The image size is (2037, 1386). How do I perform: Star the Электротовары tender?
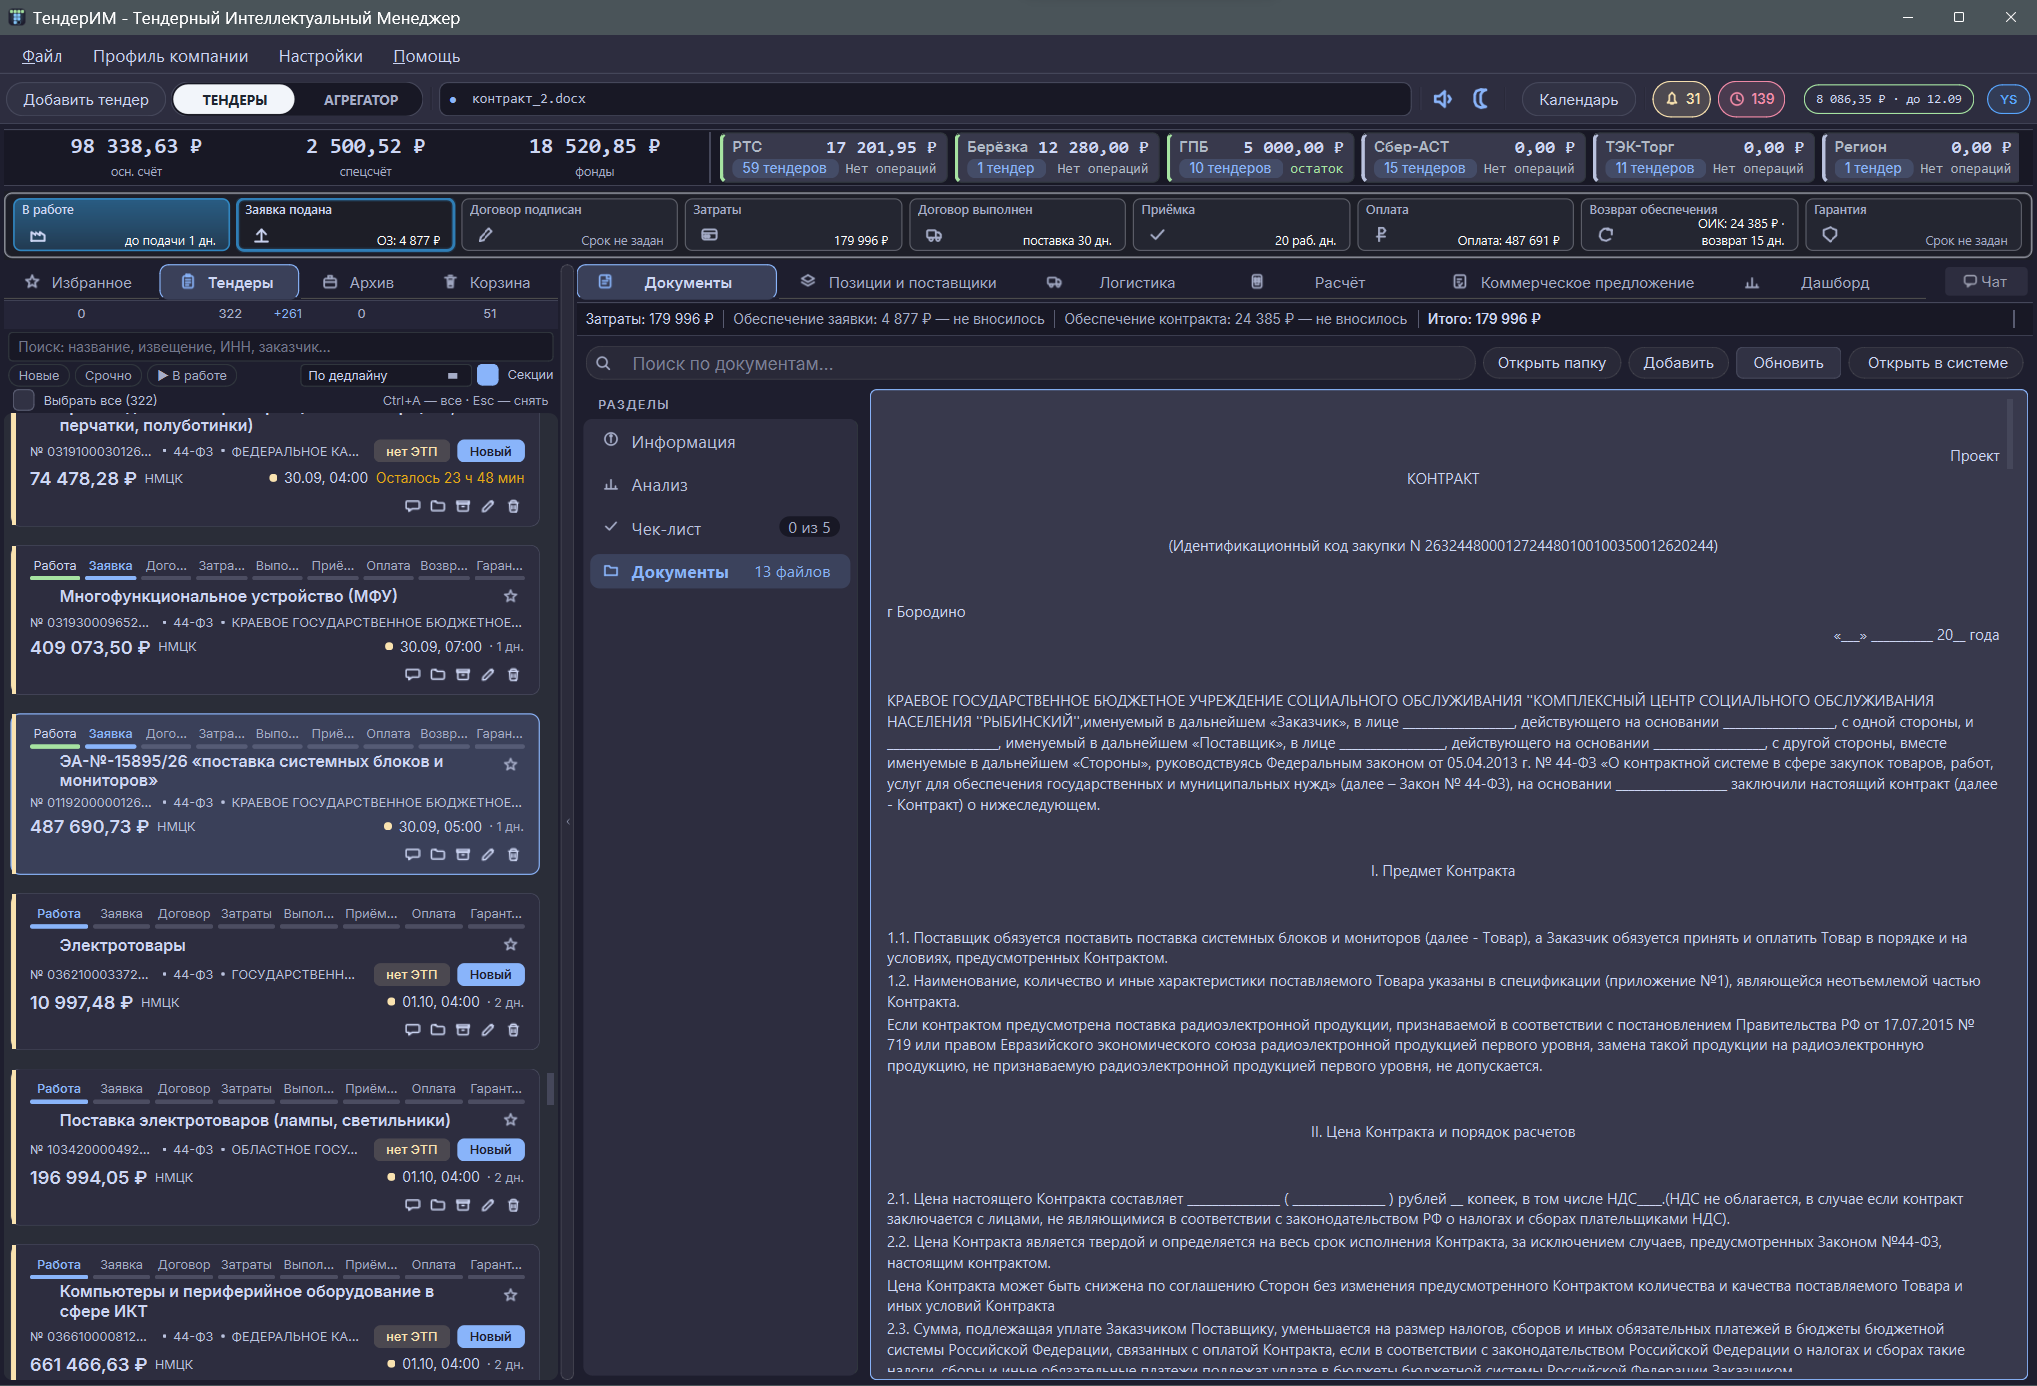click(511, 945)
